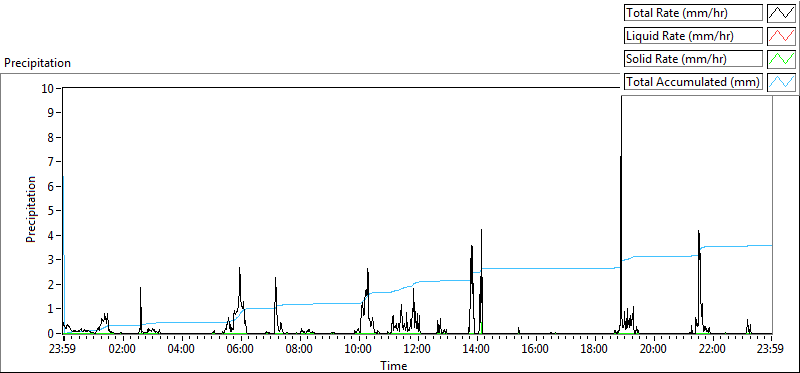
Task: Click the Liquid Rate red plot icon
Action: click(x=782, y=36)
